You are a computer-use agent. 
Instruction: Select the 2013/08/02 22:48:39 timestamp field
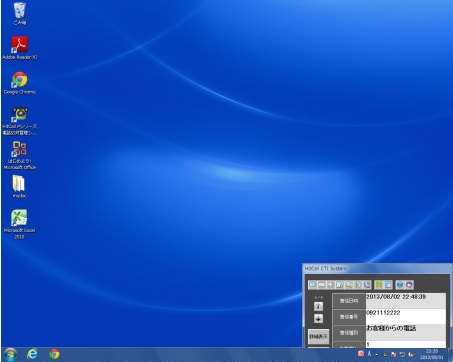click(406, 301)
